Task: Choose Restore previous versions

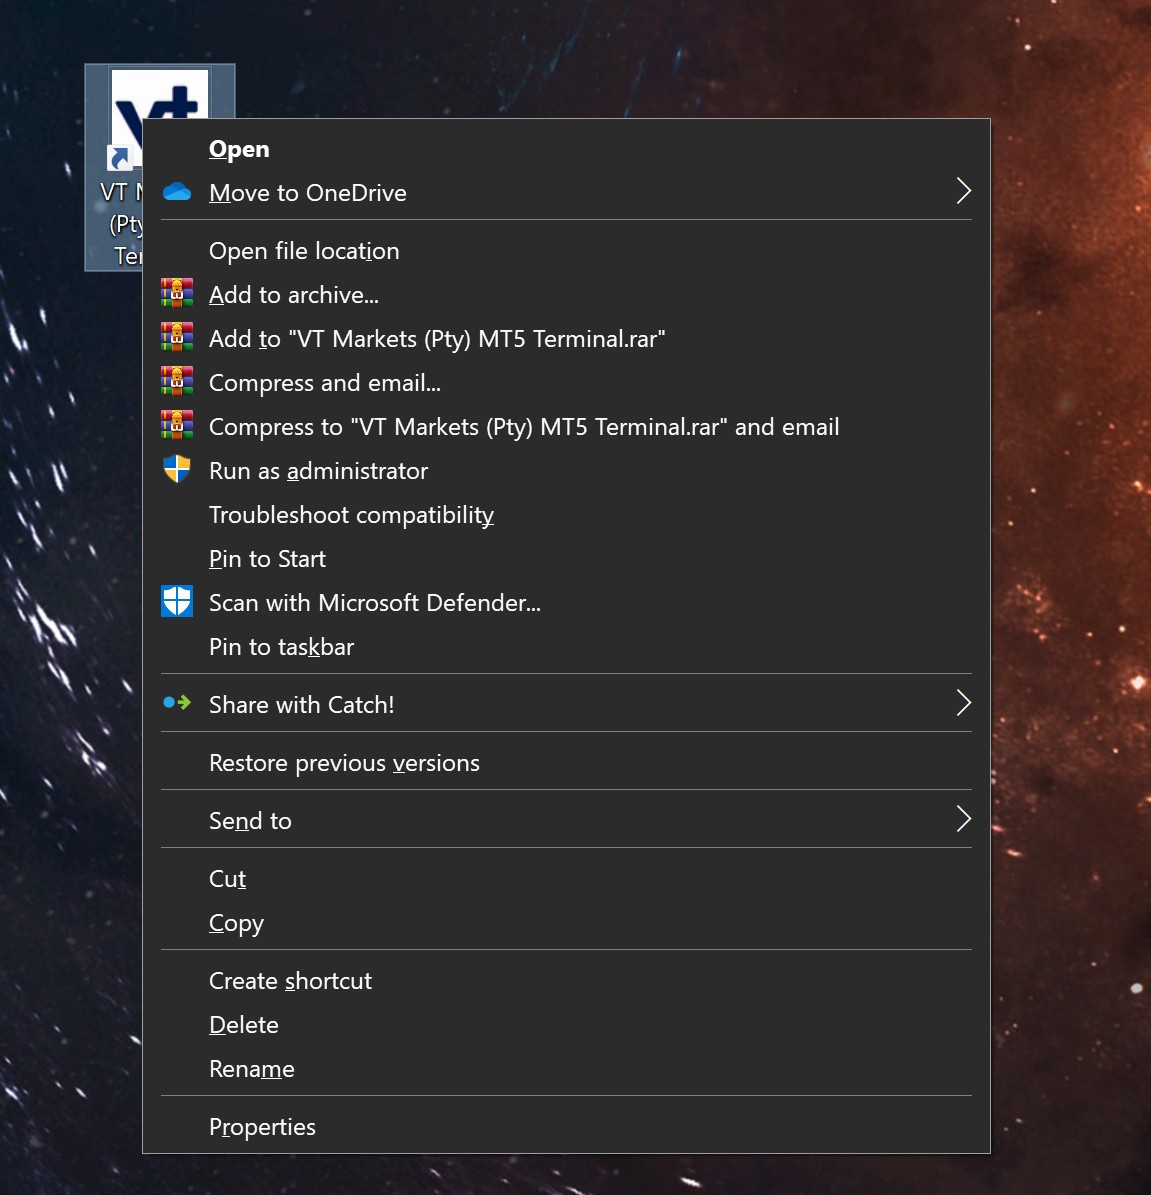Action: click(566, 763)
